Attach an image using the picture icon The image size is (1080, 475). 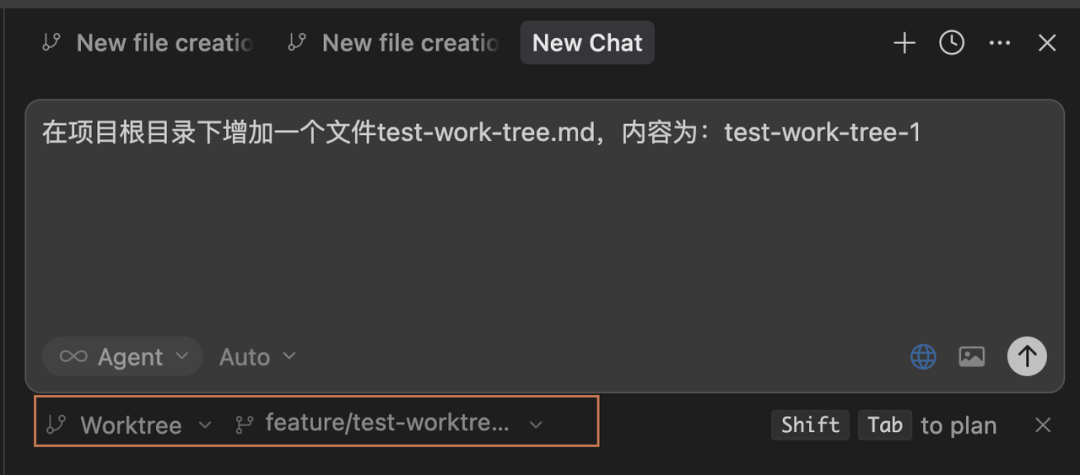click(972, 356)
